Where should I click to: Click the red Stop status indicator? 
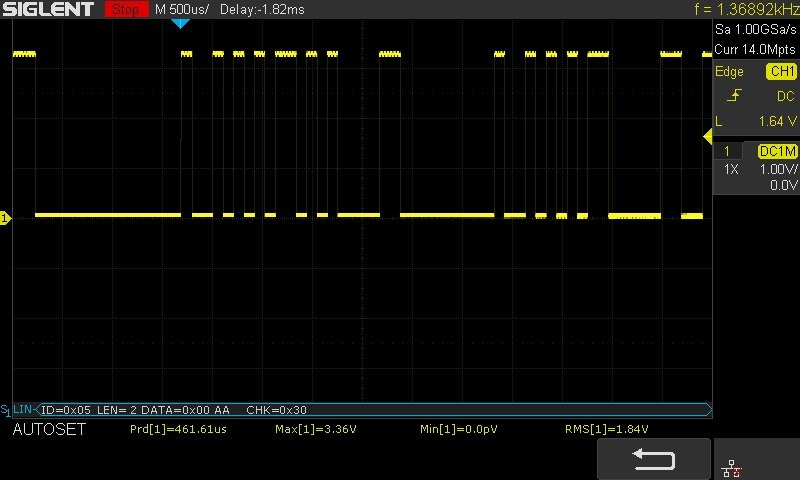click(124, 9)
